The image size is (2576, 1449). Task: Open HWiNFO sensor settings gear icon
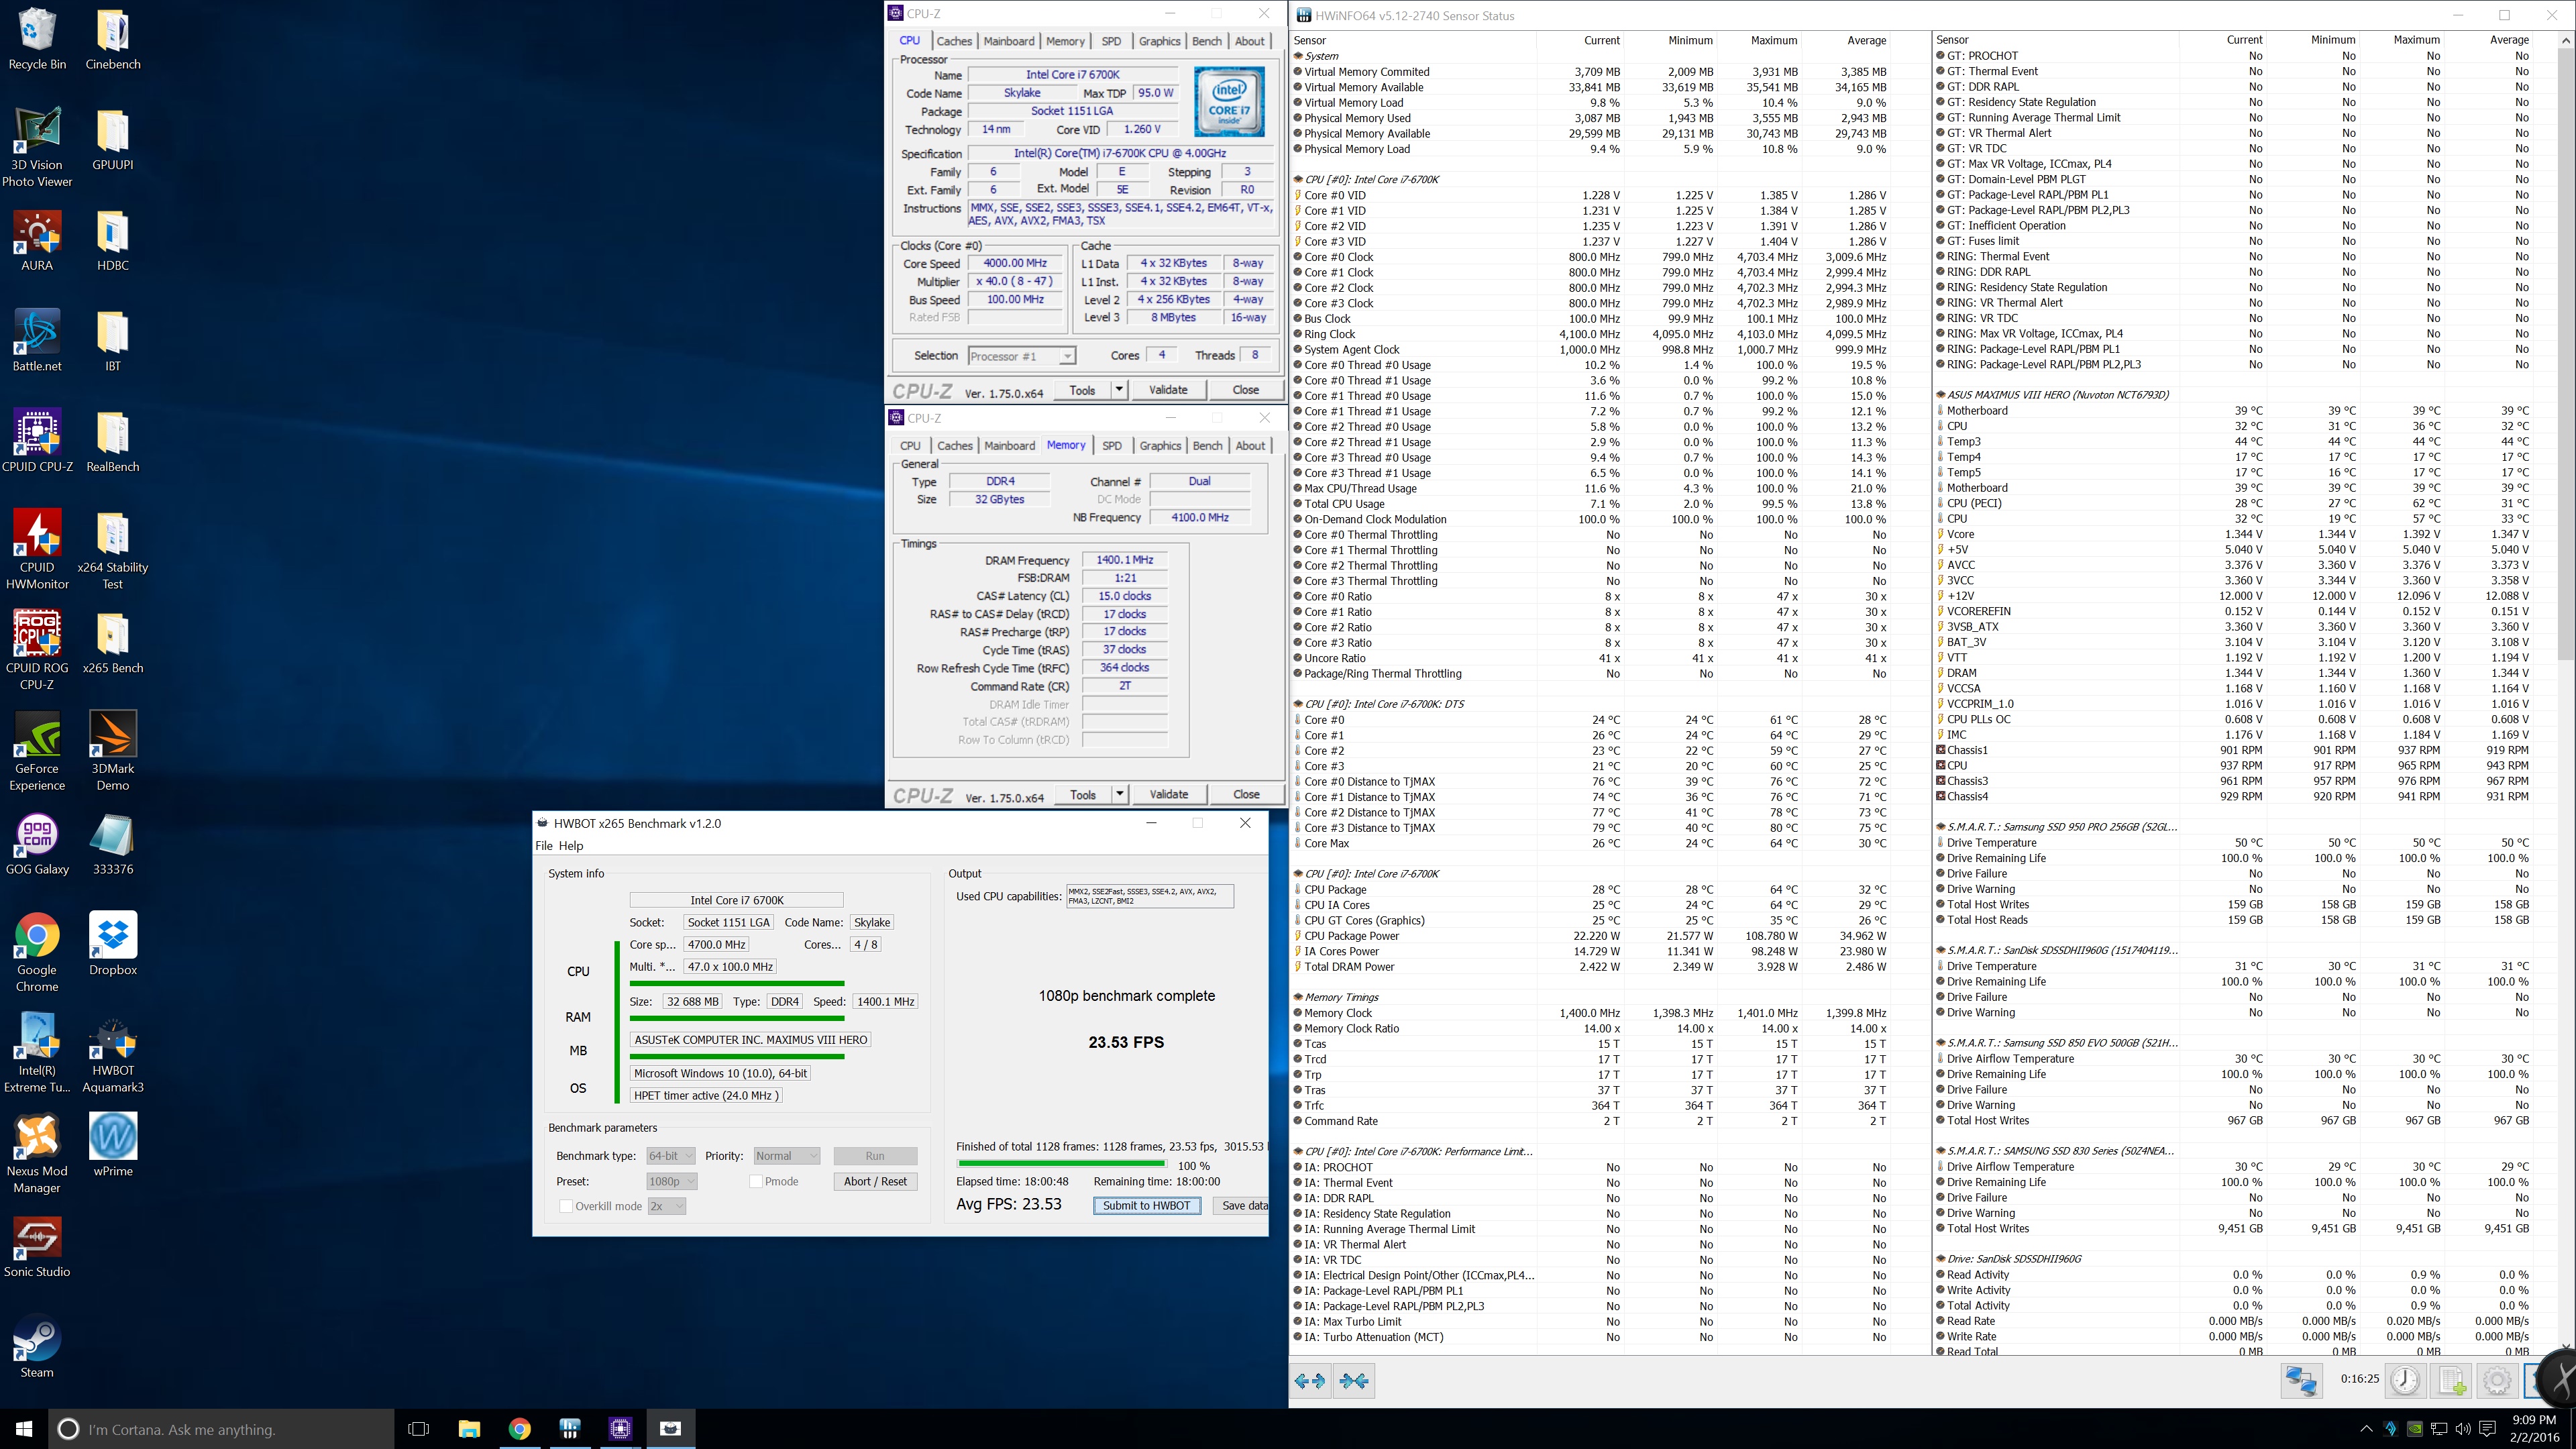click(2497, 1381)
